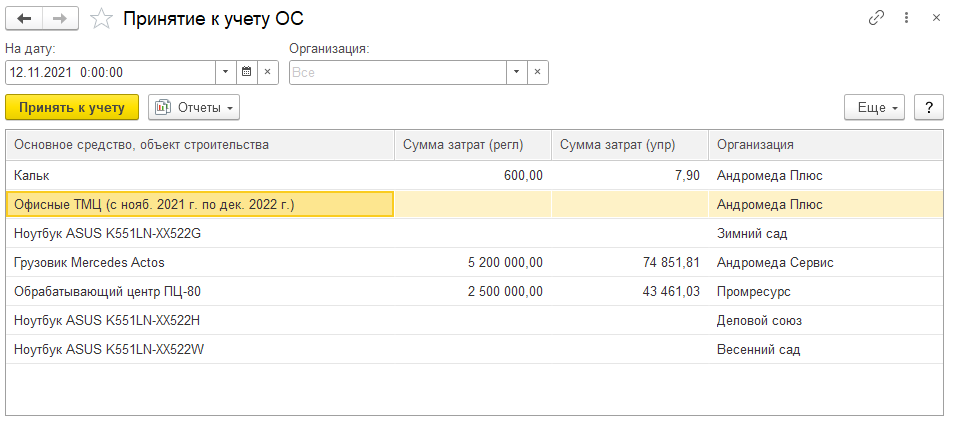This screenshot has width=953, height=421.
Task: Expand the Организация dropdown list
Action: point(516,72)
